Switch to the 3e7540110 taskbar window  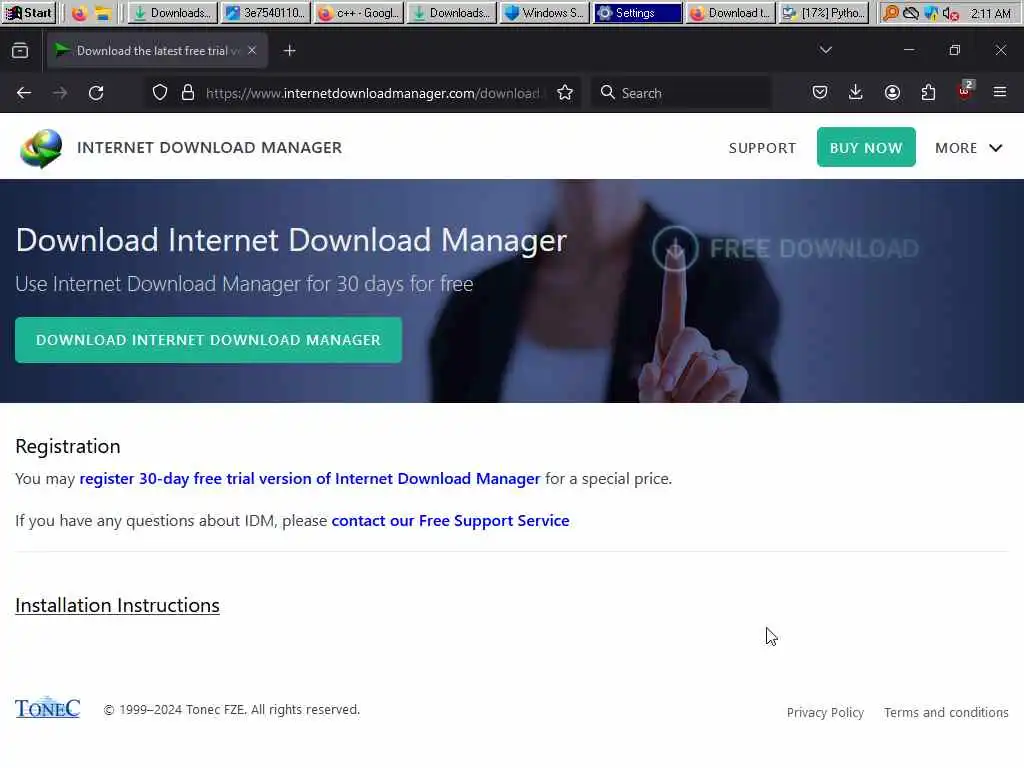click(x=264, y=12)
